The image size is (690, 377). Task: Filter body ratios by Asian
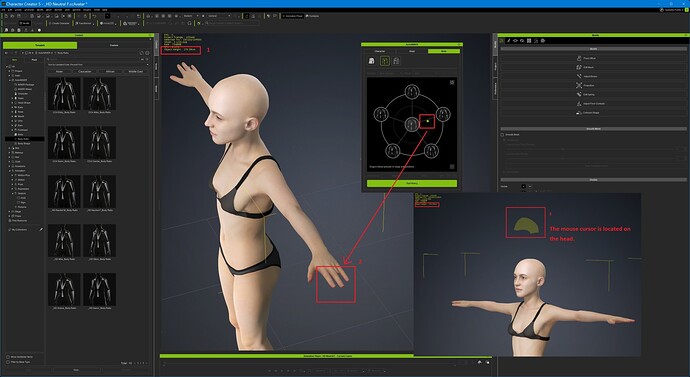point(59,71)
